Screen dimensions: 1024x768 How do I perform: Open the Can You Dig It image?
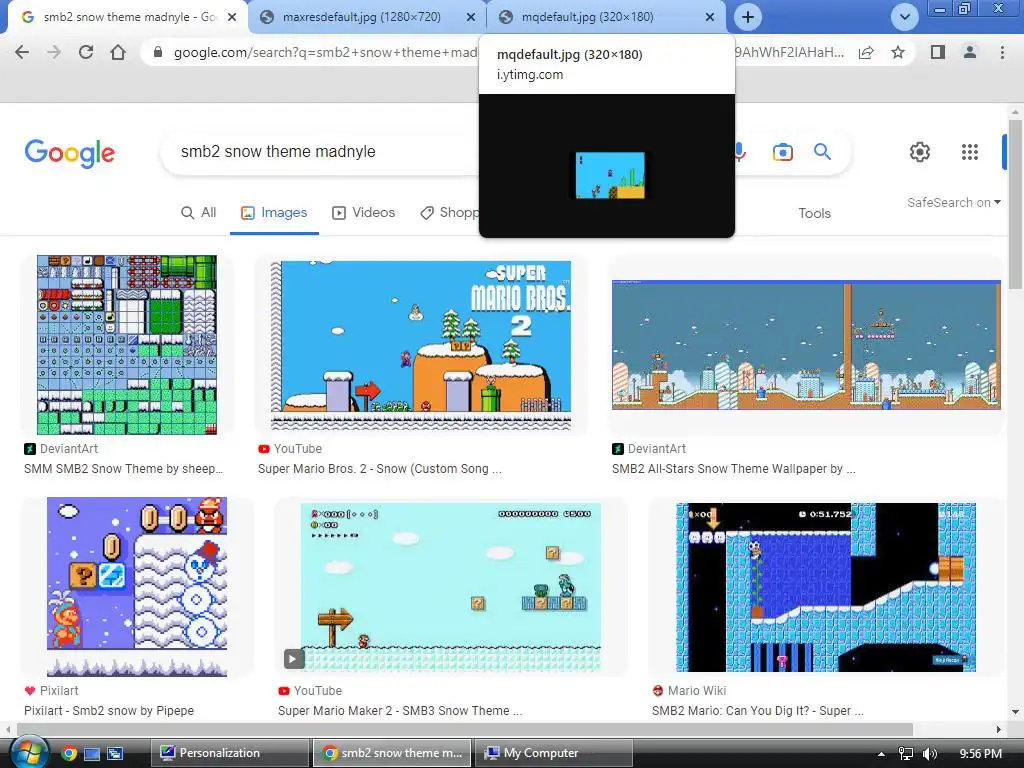(826, 587)
